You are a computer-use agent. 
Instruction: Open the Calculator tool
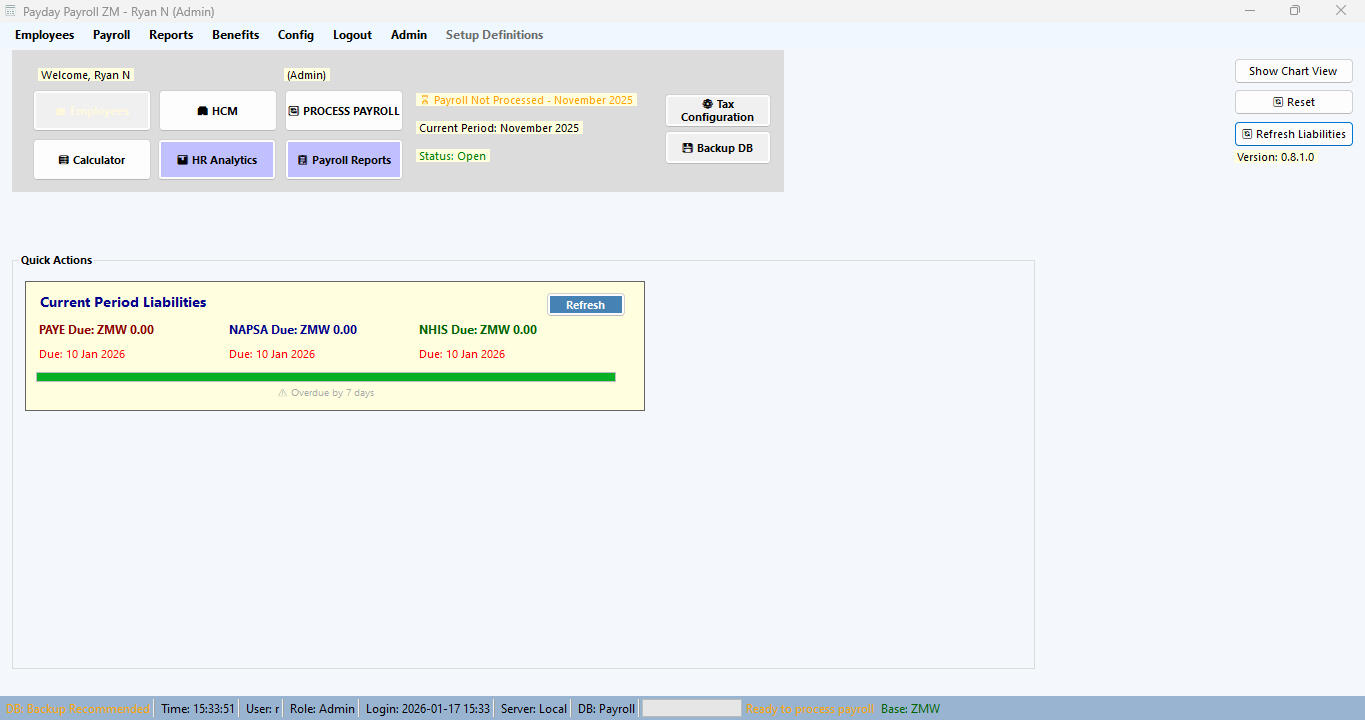coord(92,160)
